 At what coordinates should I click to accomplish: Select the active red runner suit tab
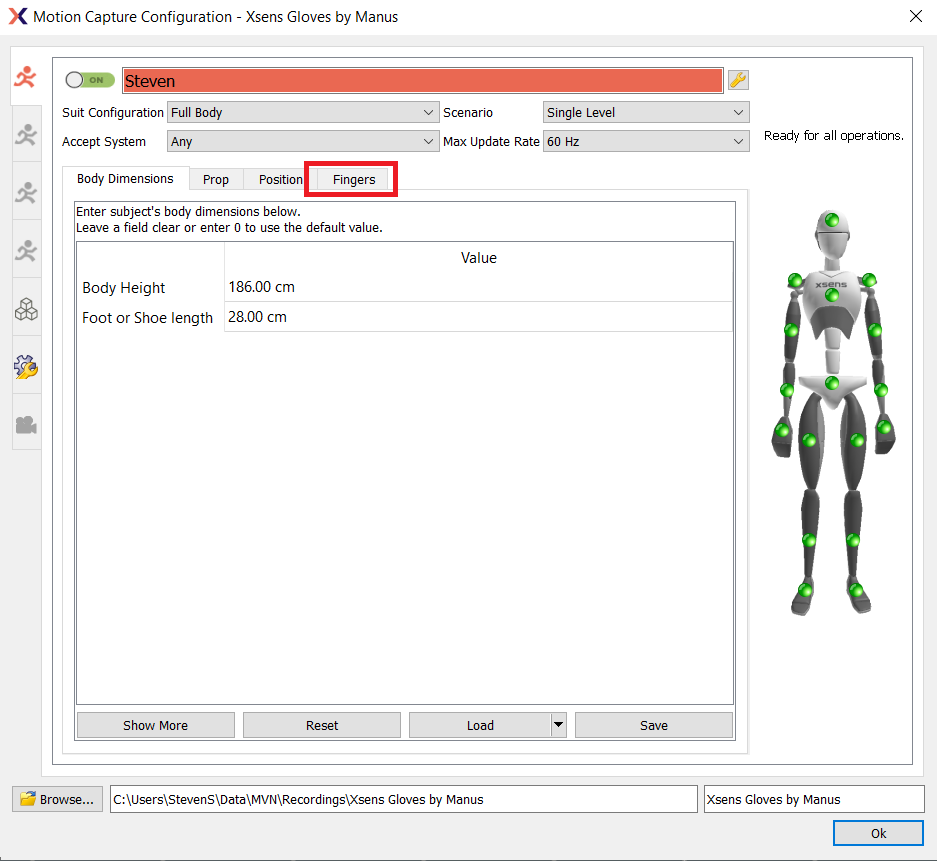tap(26, 78)
